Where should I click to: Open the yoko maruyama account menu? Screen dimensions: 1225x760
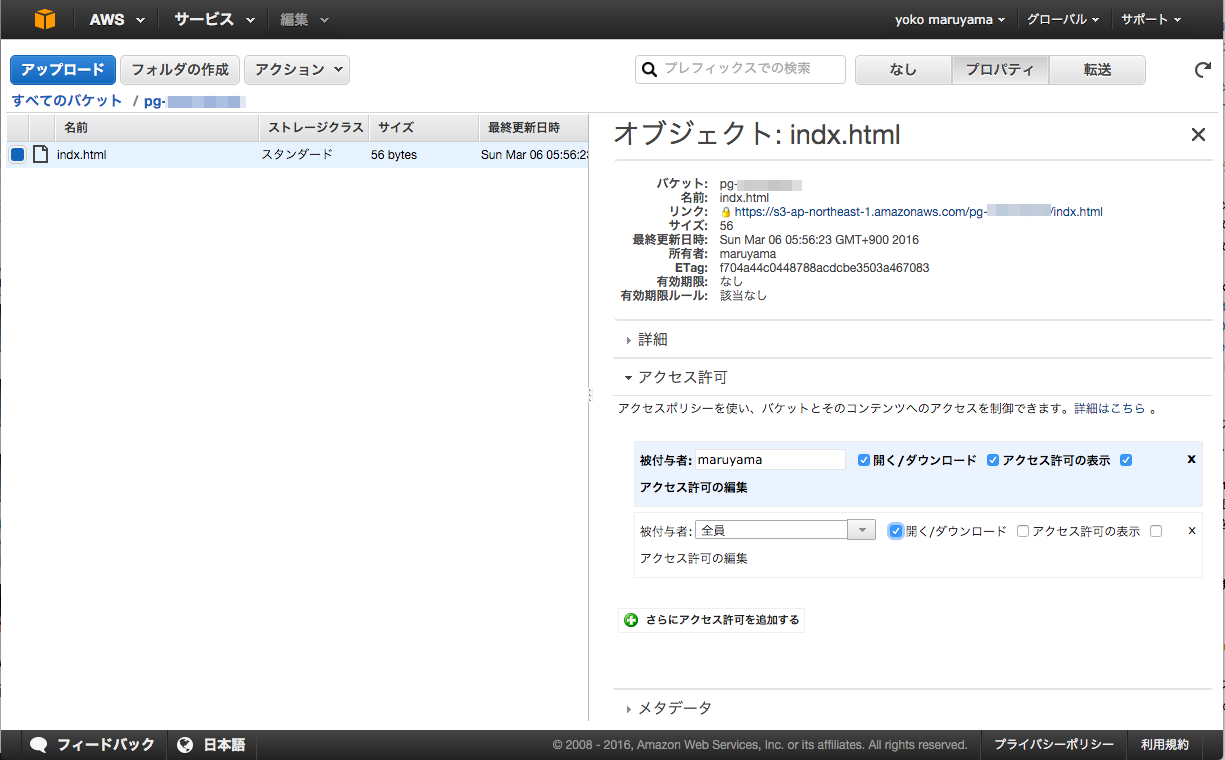click(x=950, y=19)
